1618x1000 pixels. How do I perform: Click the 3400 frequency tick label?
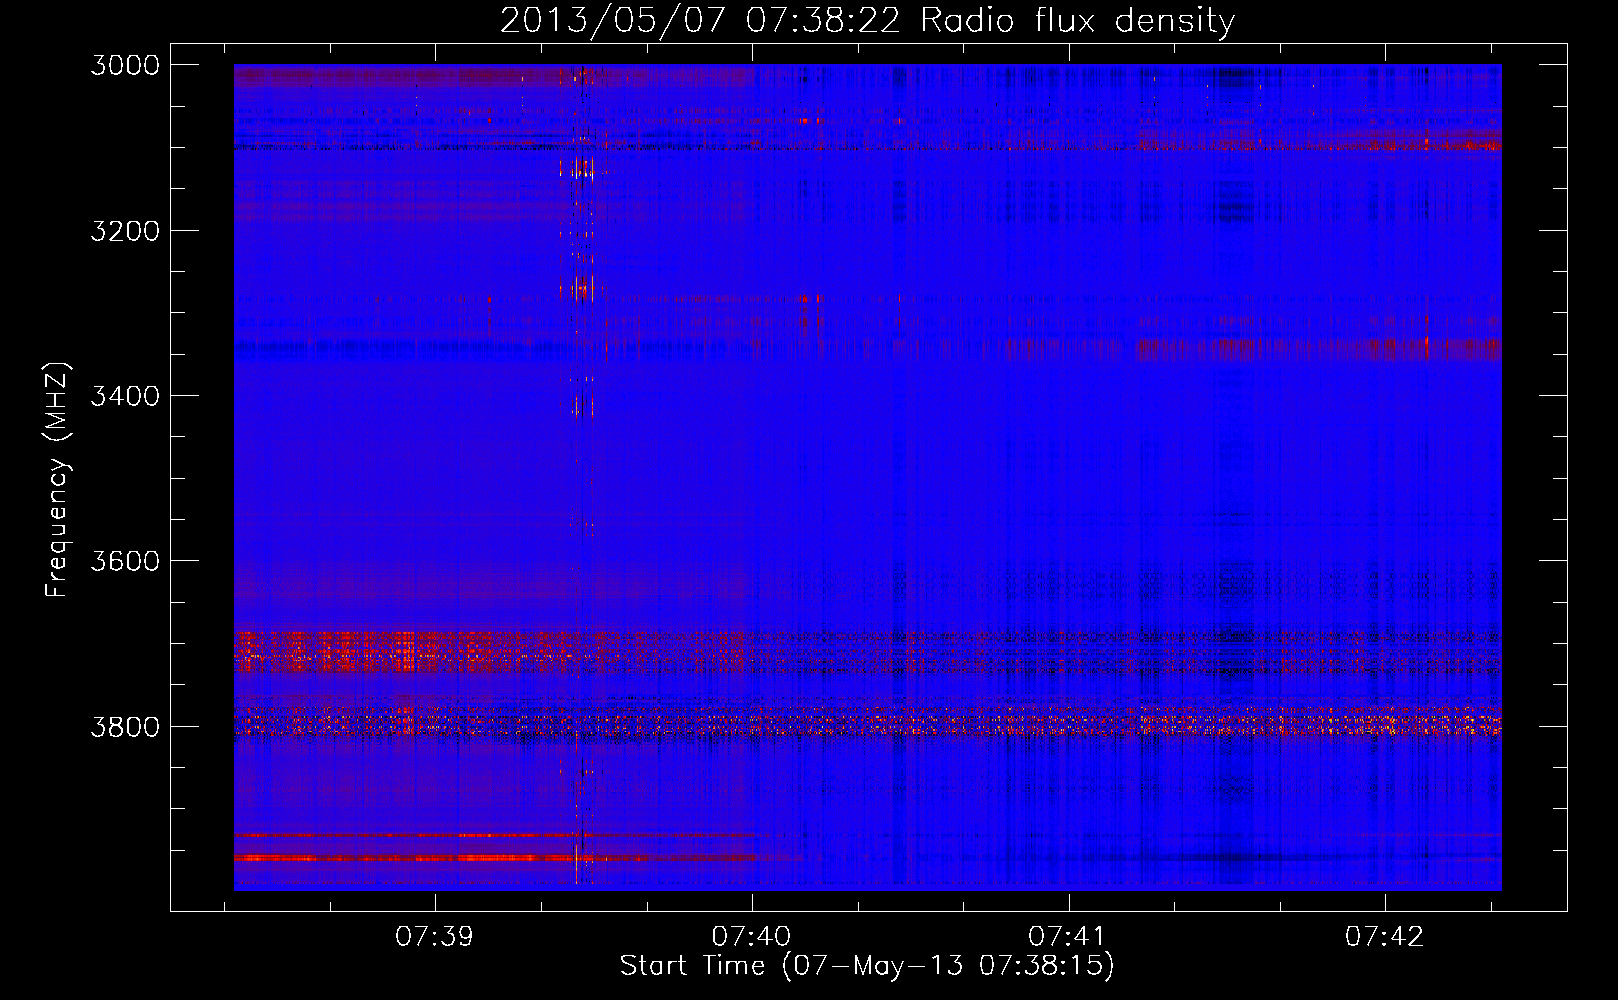(125, 396)
